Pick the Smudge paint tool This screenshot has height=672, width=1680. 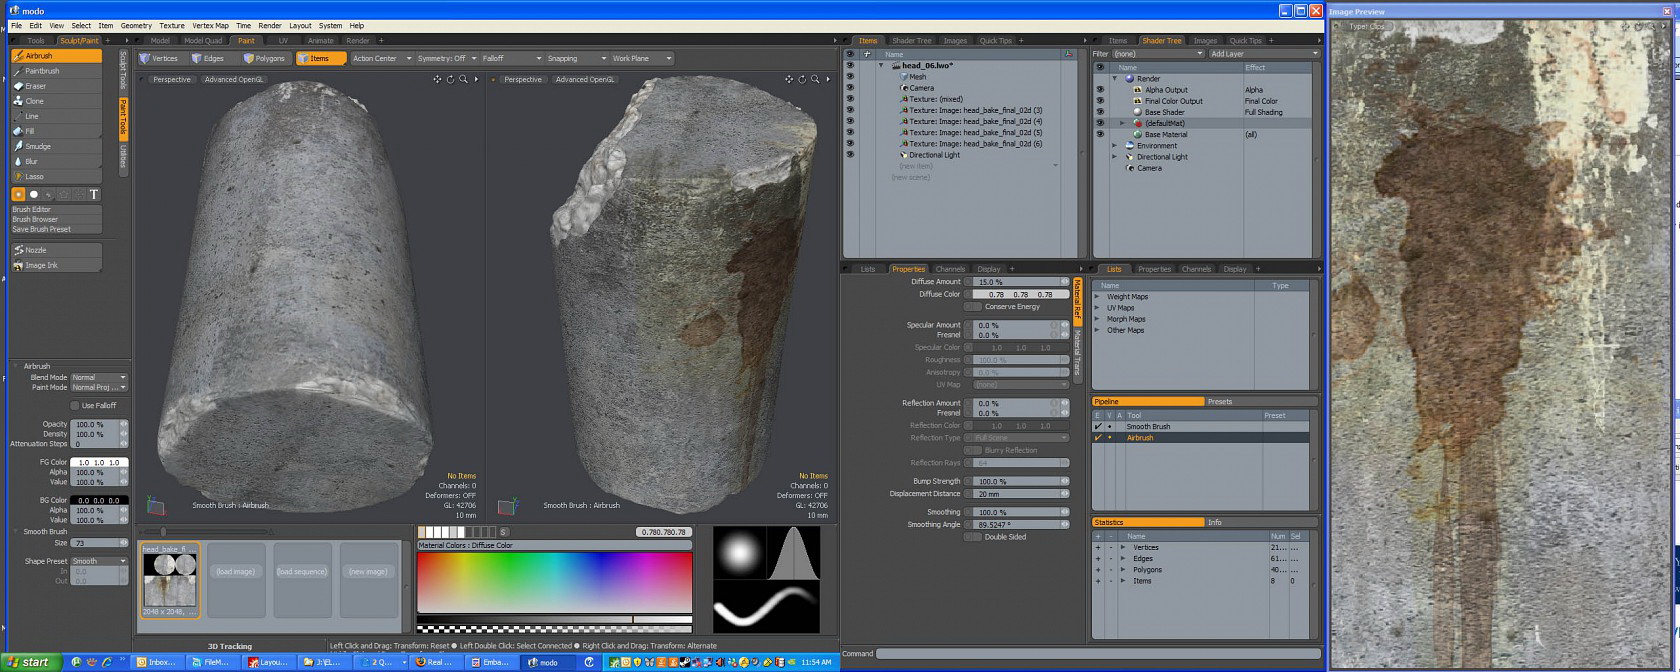coord(38,146)
